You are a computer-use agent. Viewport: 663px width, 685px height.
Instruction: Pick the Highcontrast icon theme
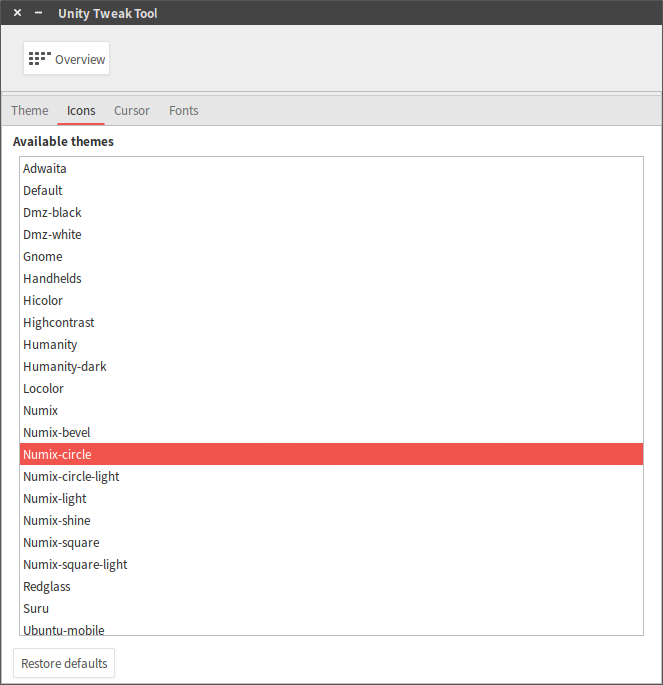[x=332, y=322]
